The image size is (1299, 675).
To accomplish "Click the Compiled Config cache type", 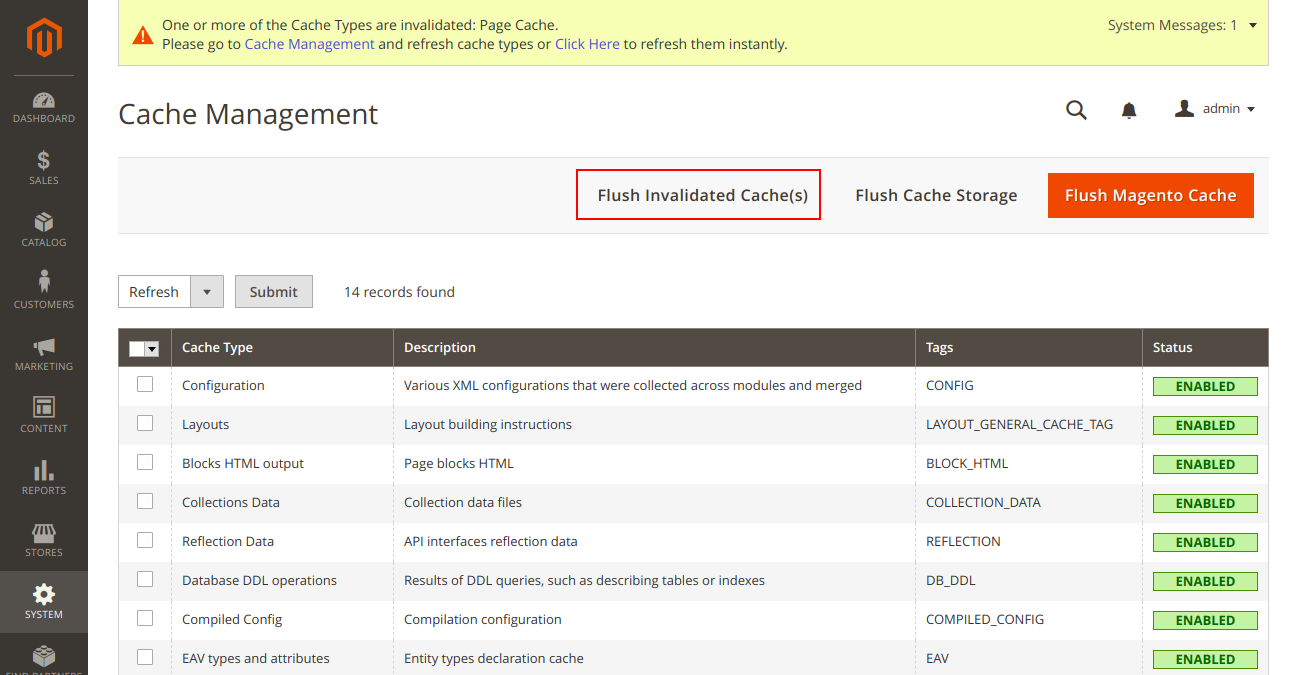I will point(232,619).
